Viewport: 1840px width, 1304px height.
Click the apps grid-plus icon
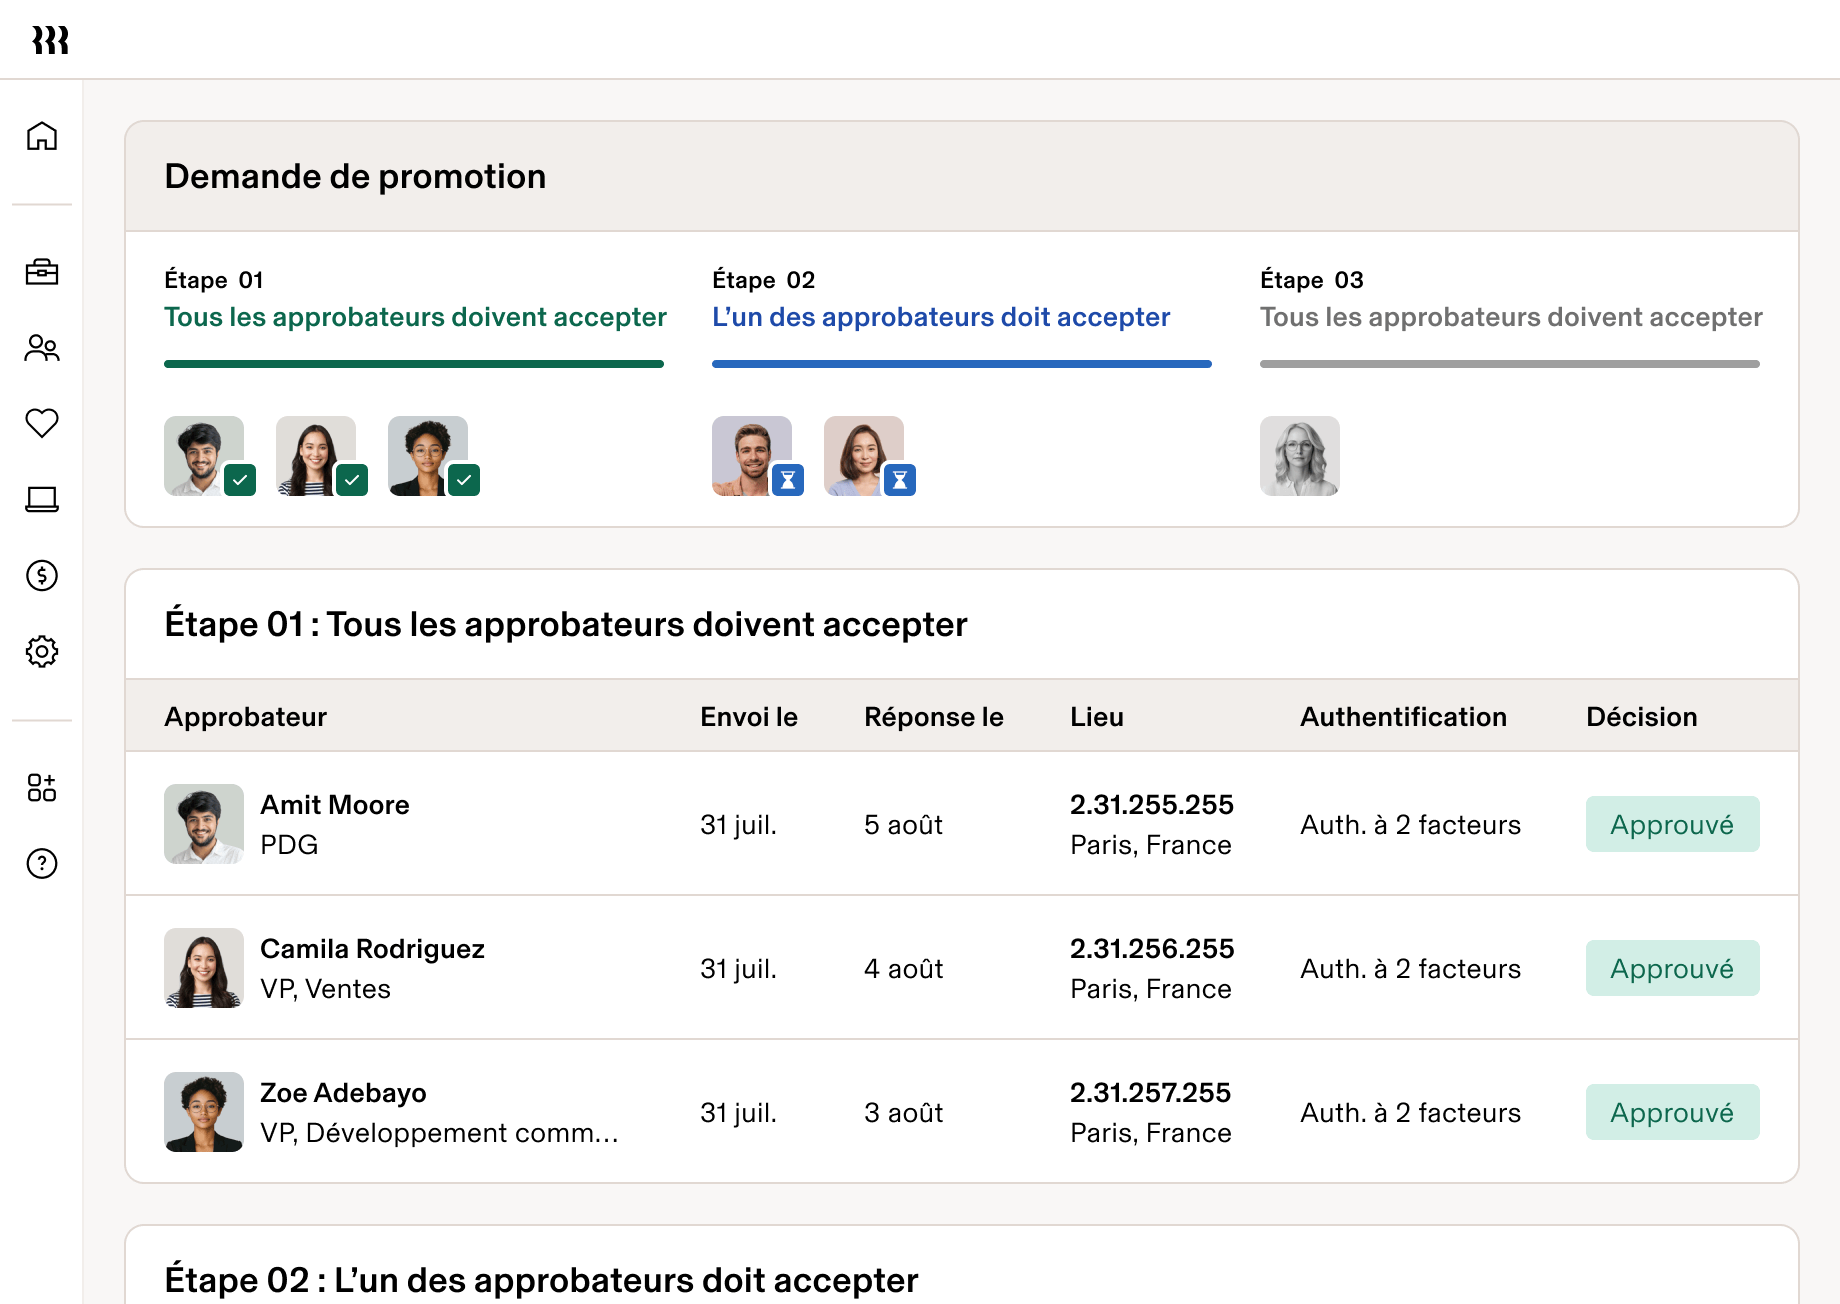click(x=42, y=788)
